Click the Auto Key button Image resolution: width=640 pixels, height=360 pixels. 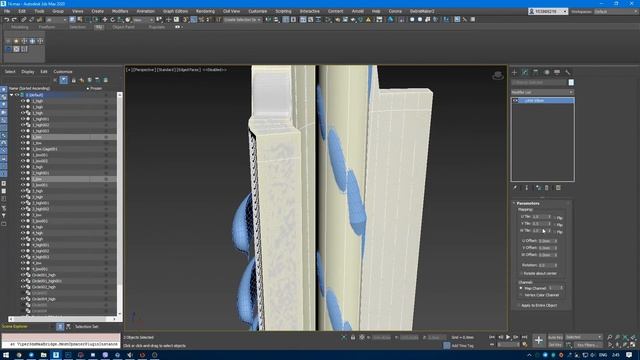(x=555, y=338)
